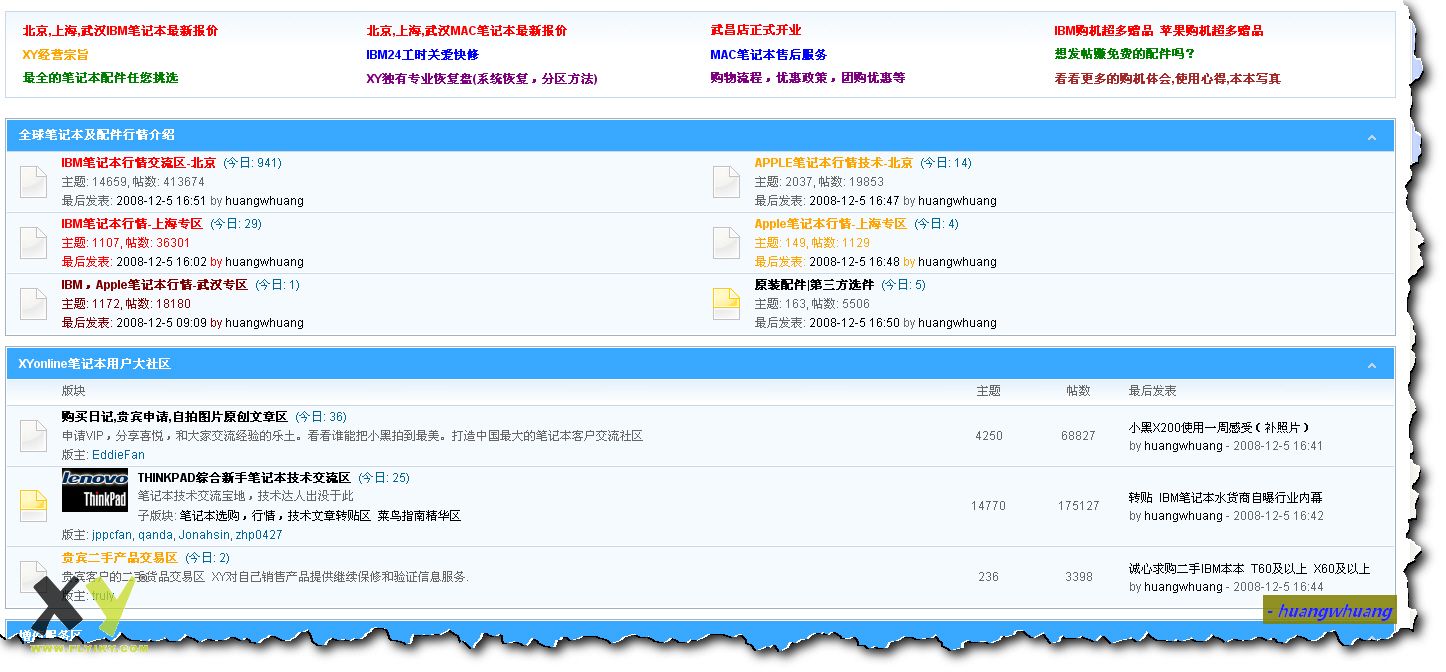Click forum icon beside IBM笔记本行情-上海专区
Image resolution: width=1446 pixels, height=672 pixels.
pos(34,243)
